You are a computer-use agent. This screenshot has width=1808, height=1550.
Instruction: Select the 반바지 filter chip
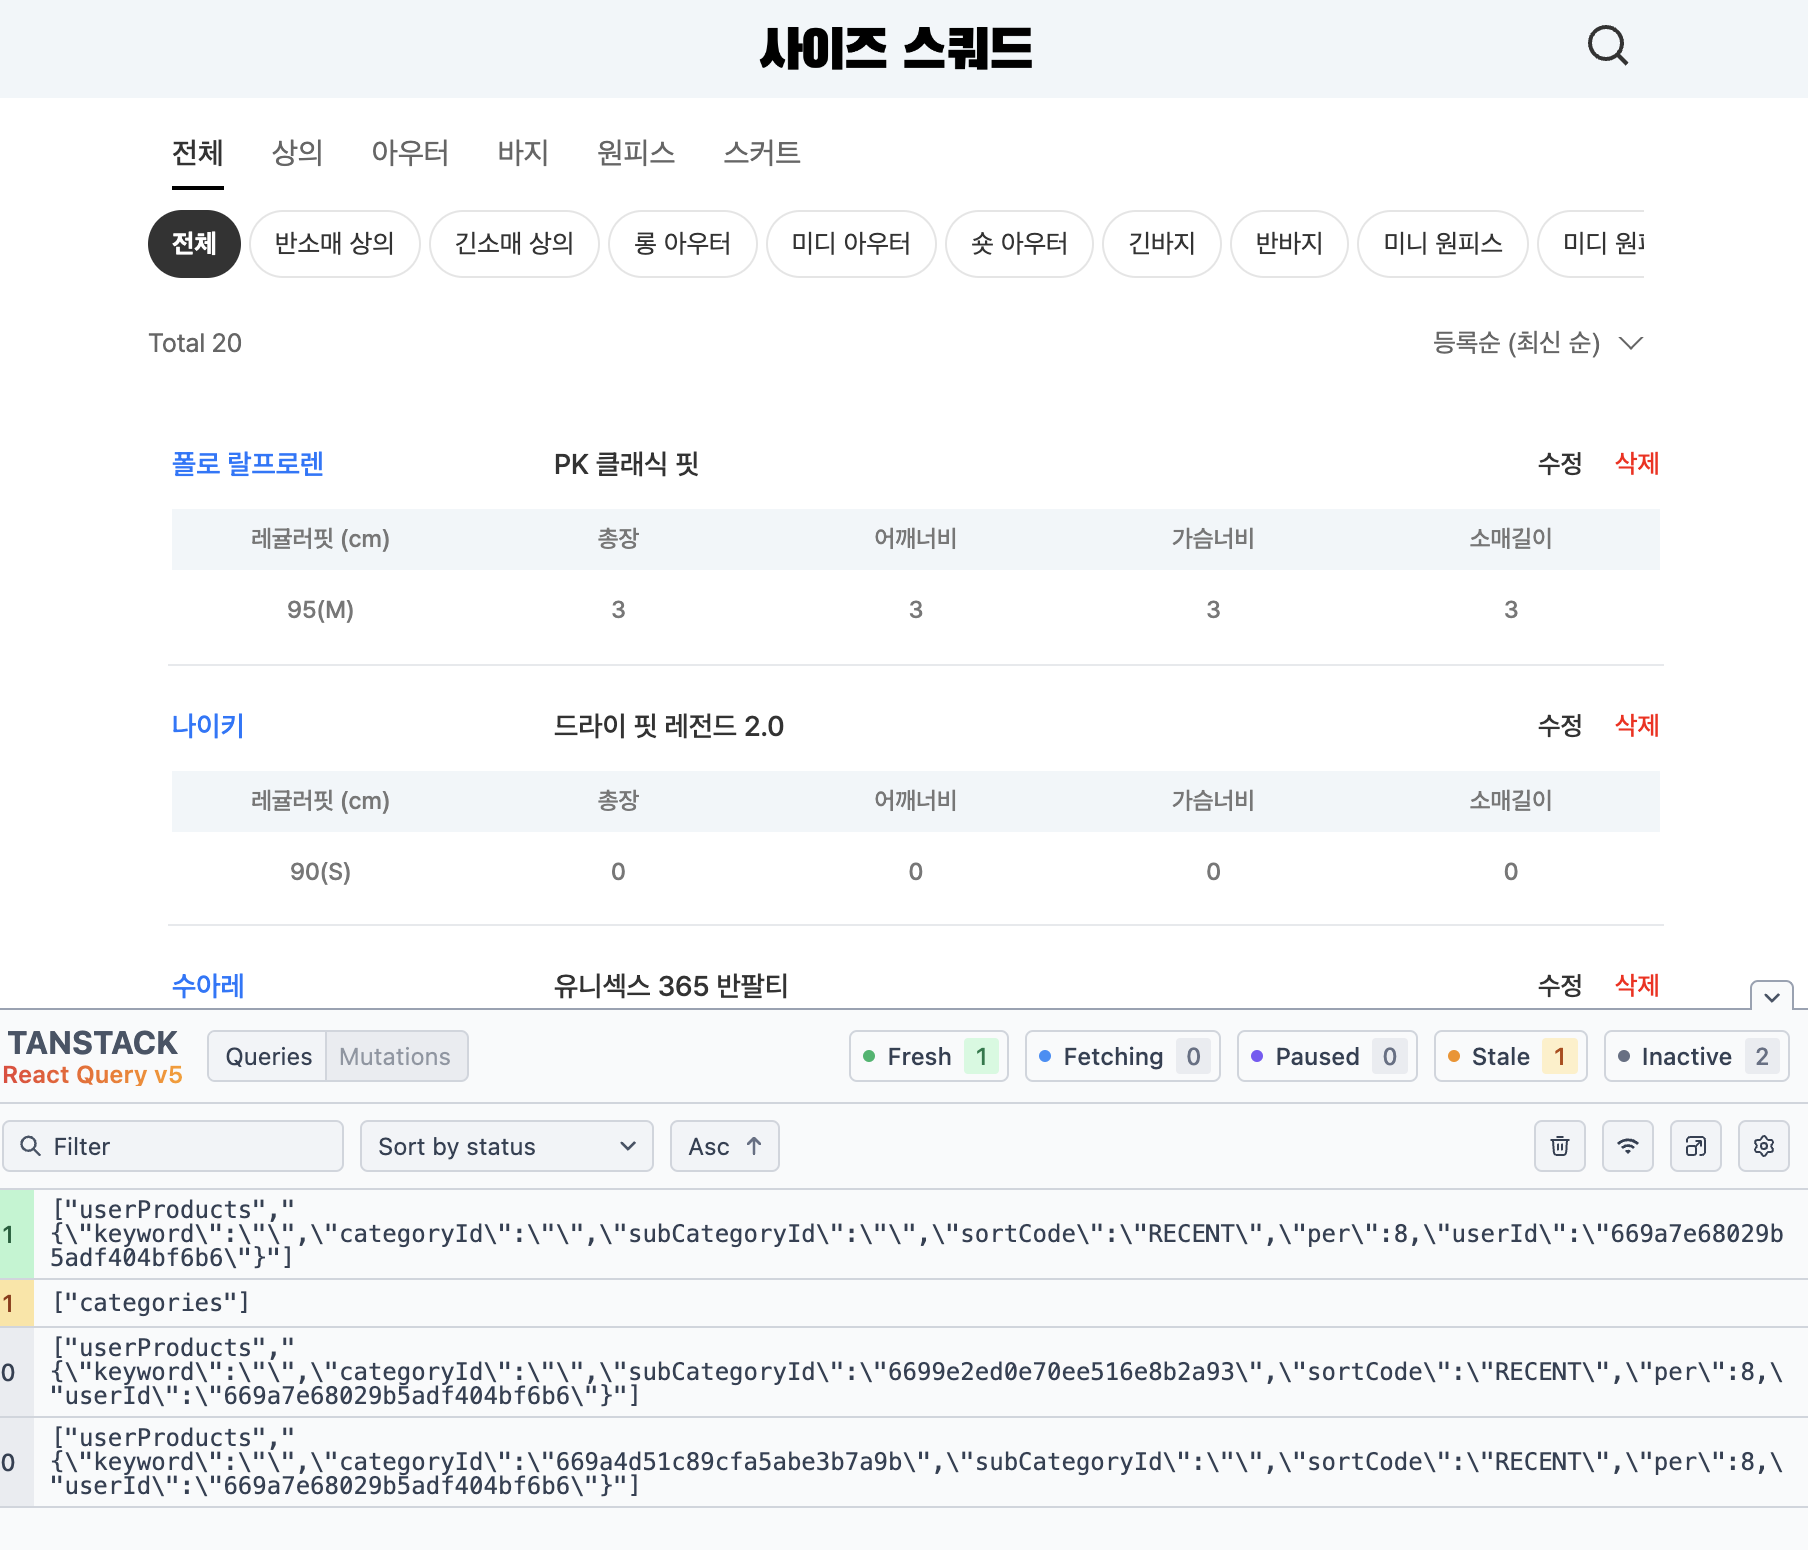pos(1289,243)
